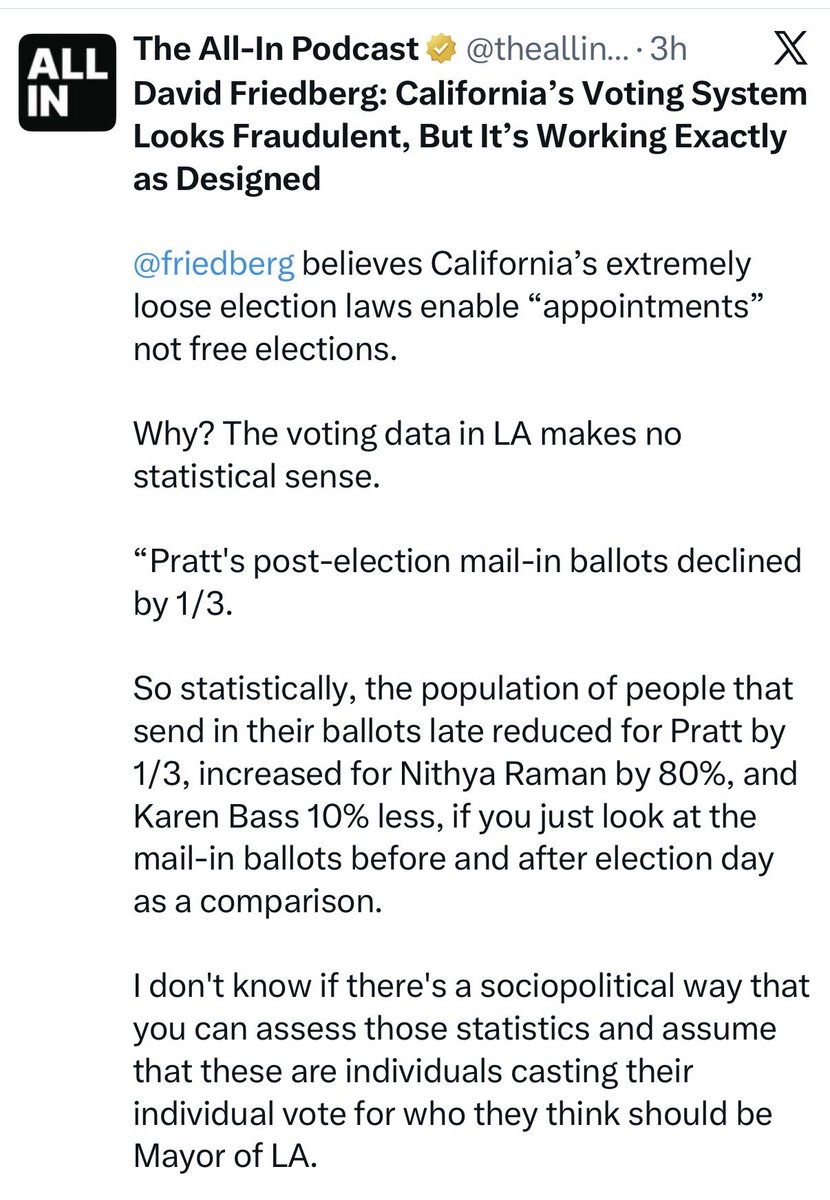
Task: Tap the bold David Friedberg headline
Action: coord(469,136)
